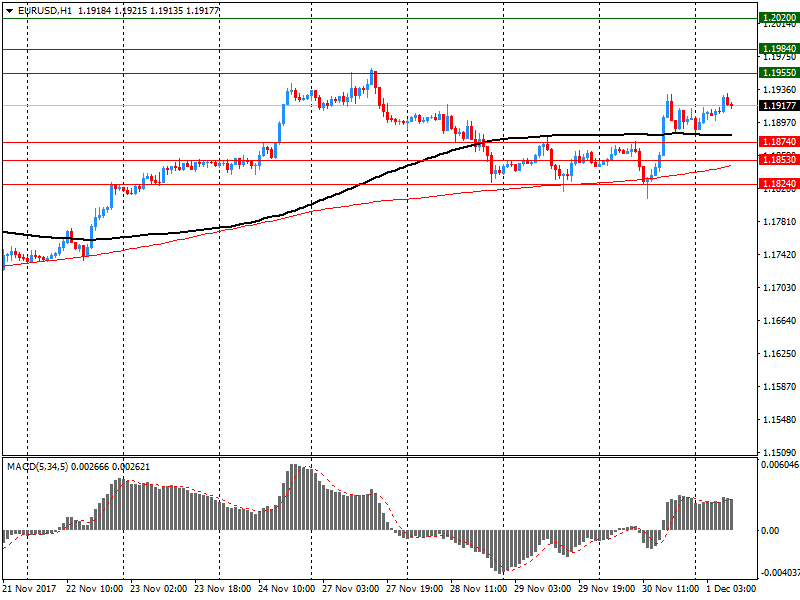Click the EURUSD,H1 chart title text
This screenshot has height=600, width=800.
pos(45,11)
